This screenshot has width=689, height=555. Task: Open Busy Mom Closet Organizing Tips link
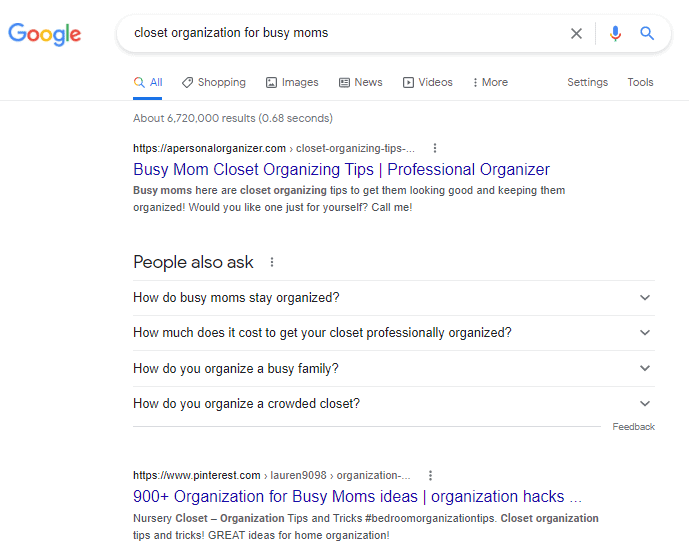click(x=341, y=170)
